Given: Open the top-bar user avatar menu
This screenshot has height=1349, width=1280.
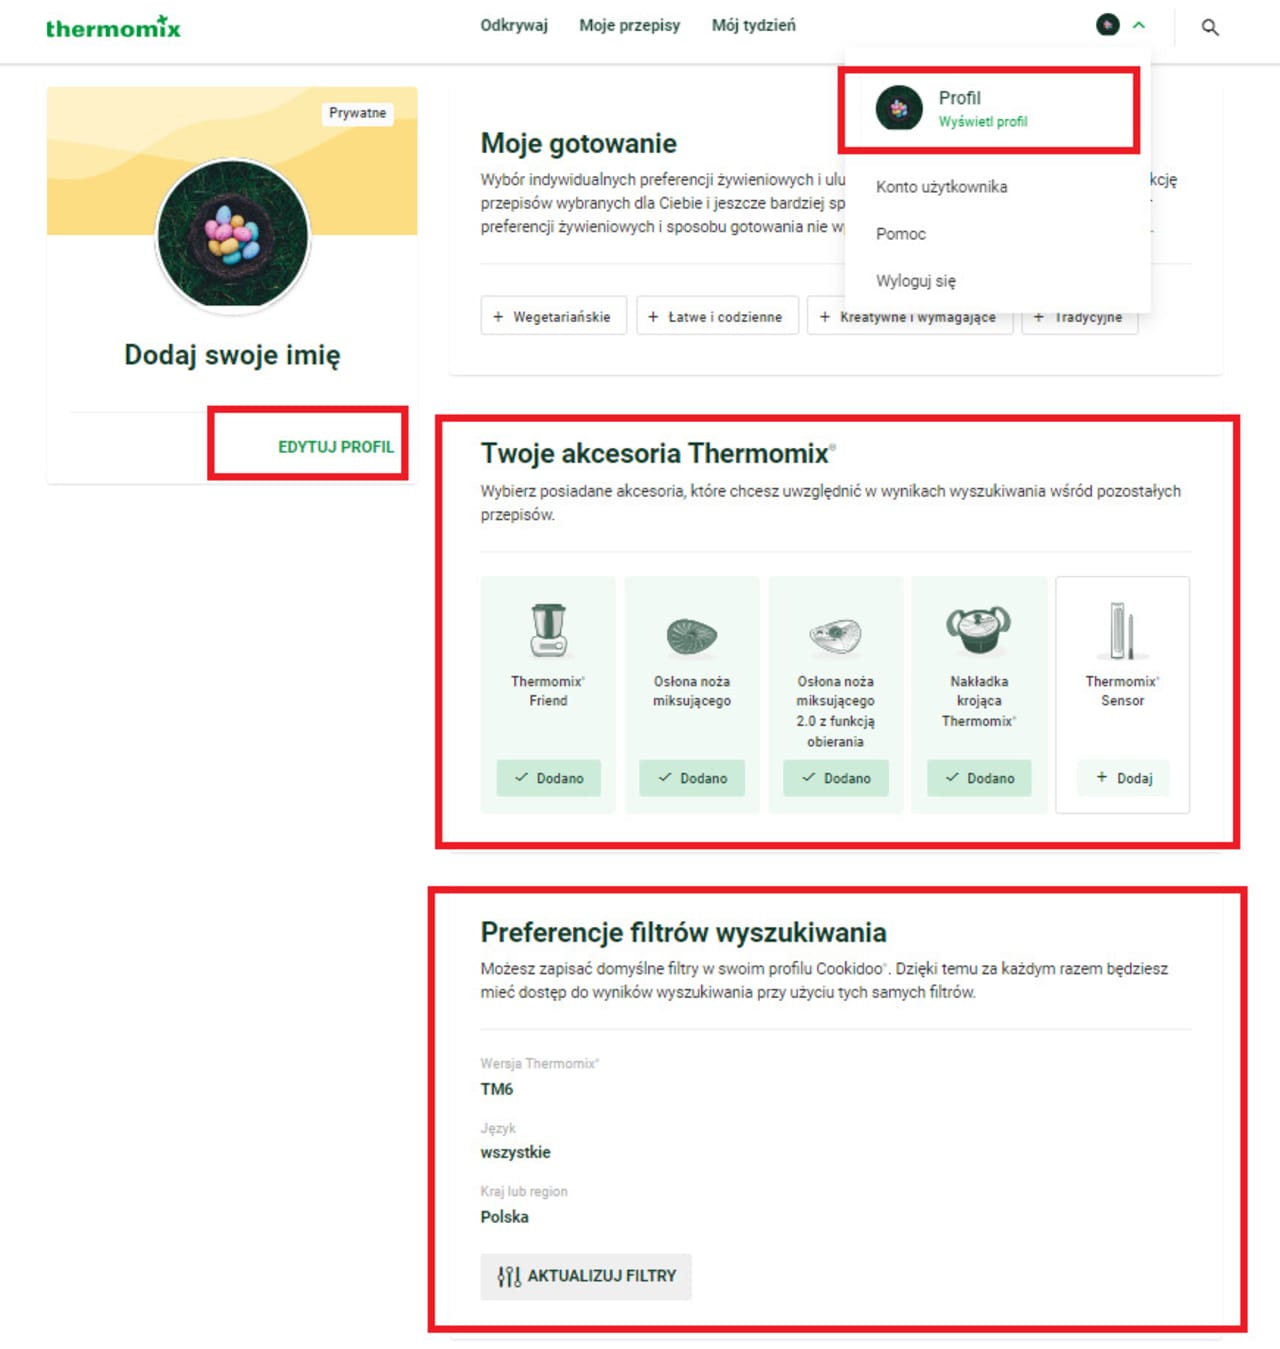Looking at the screenshot, I should 1108,25.
